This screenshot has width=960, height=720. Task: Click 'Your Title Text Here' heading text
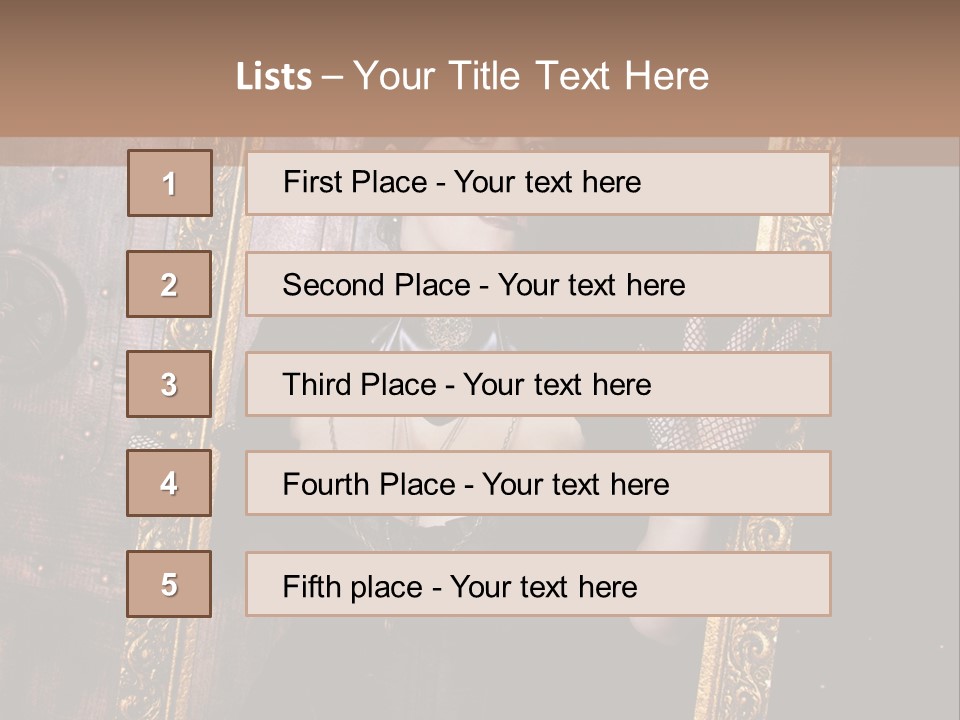pyautogui.click(x=531, y=76)
